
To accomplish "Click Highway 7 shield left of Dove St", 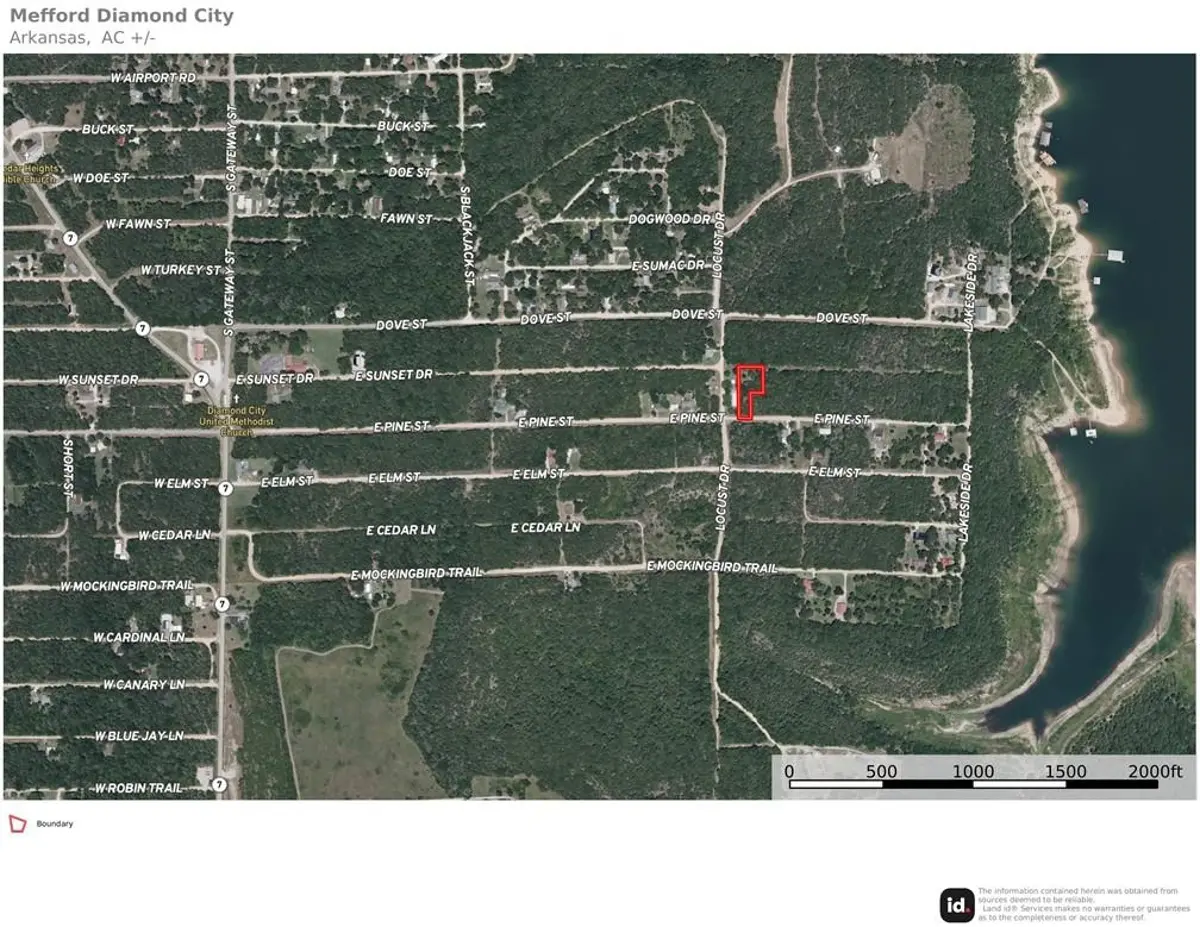I will point(143,328).
